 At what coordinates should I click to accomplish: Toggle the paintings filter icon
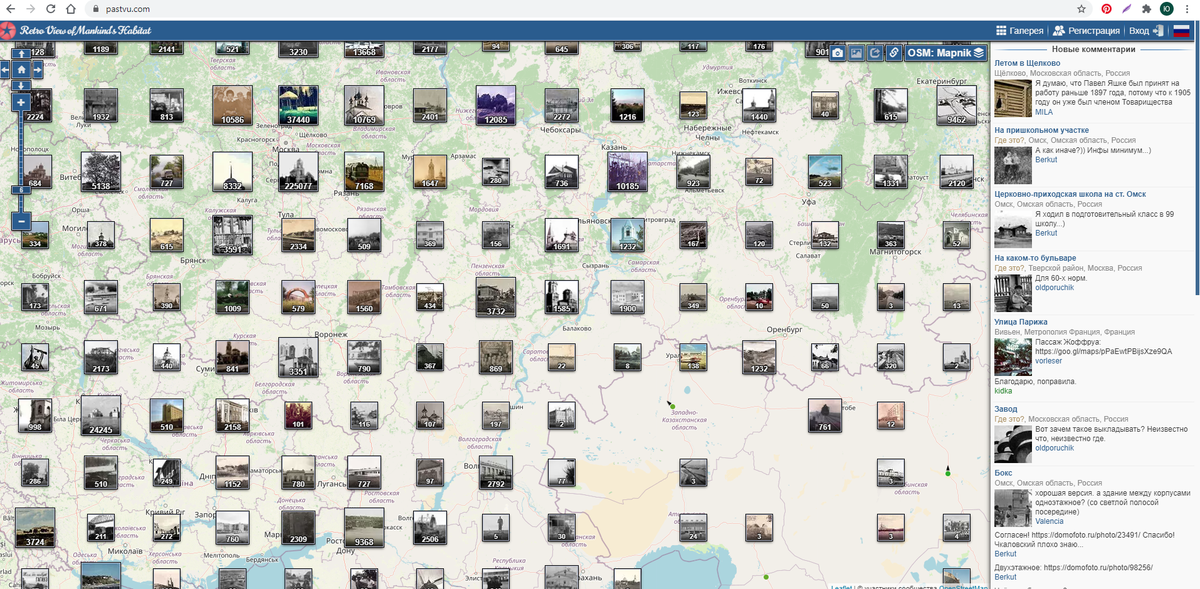pos(857,53)
